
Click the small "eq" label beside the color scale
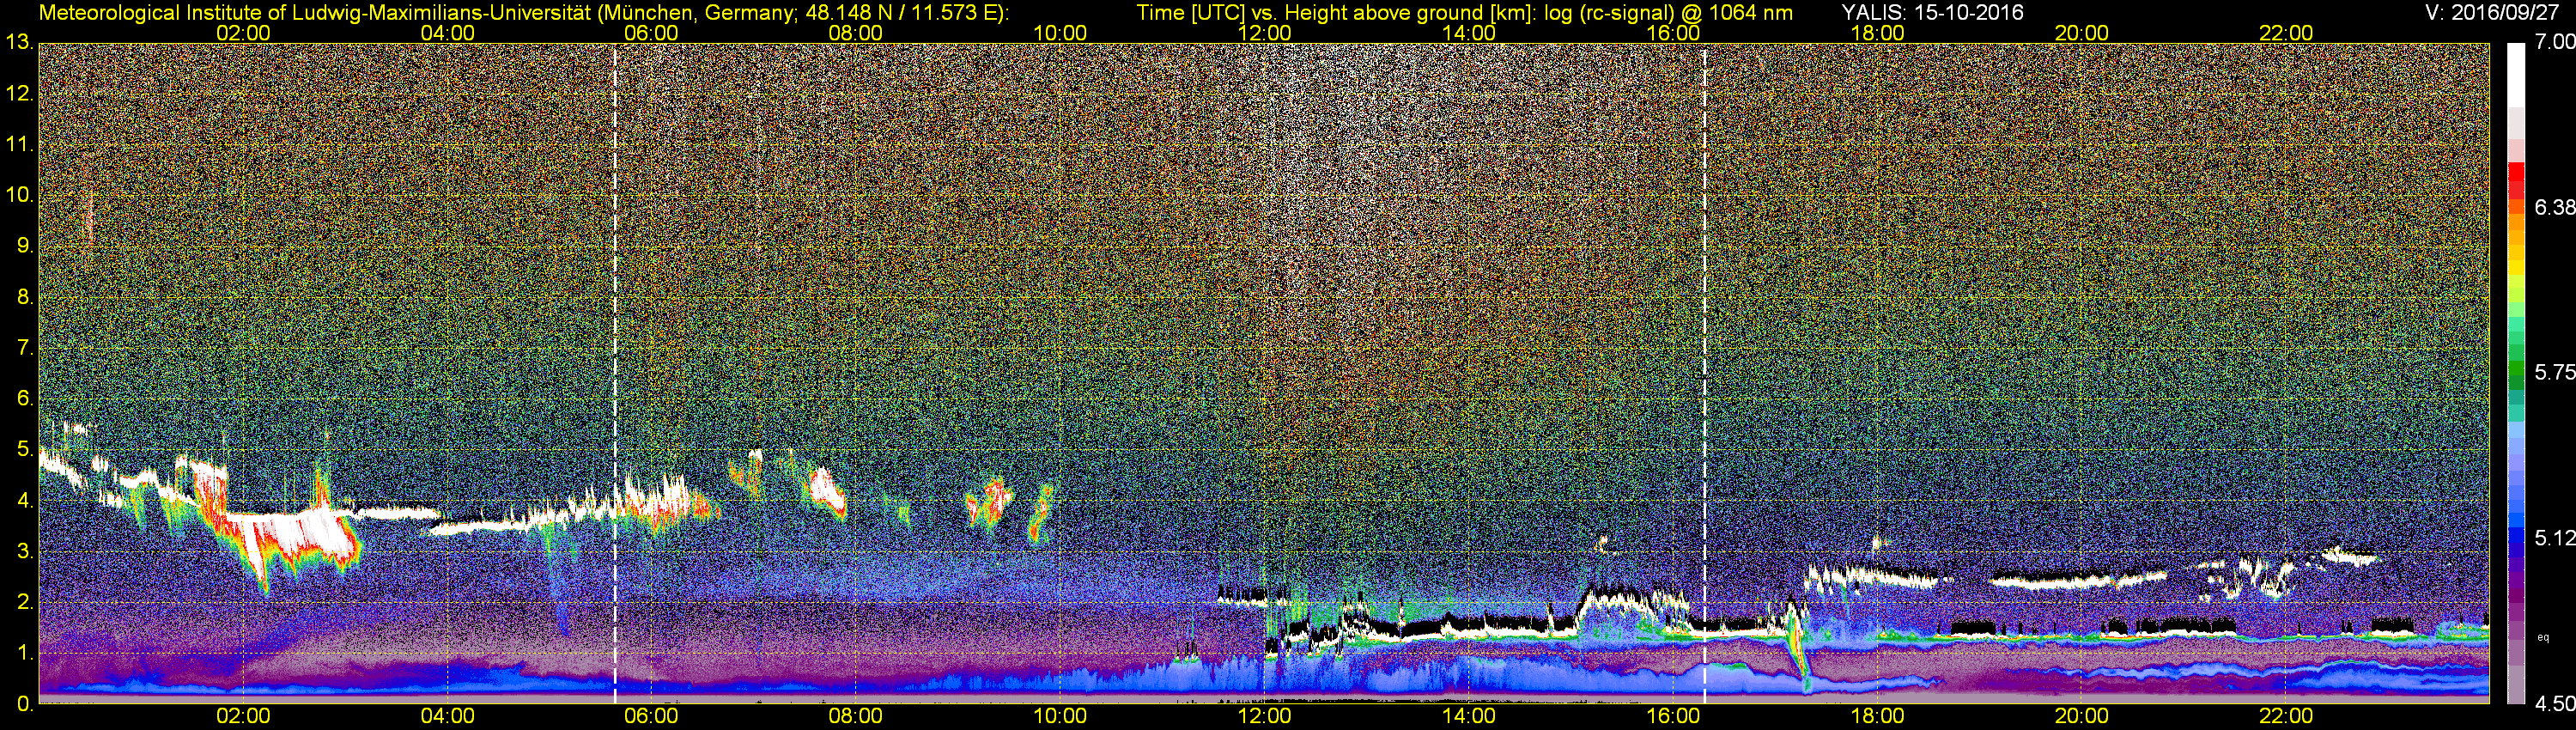click(2543, 637)
